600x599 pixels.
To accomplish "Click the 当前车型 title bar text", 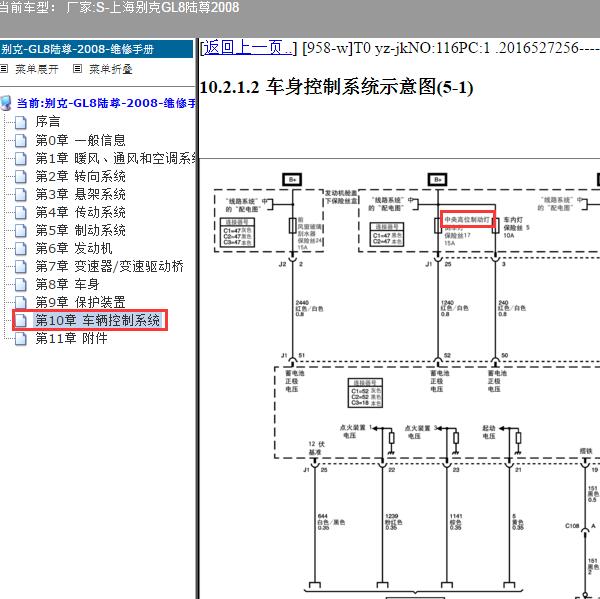I will click(x=119, y=7).
